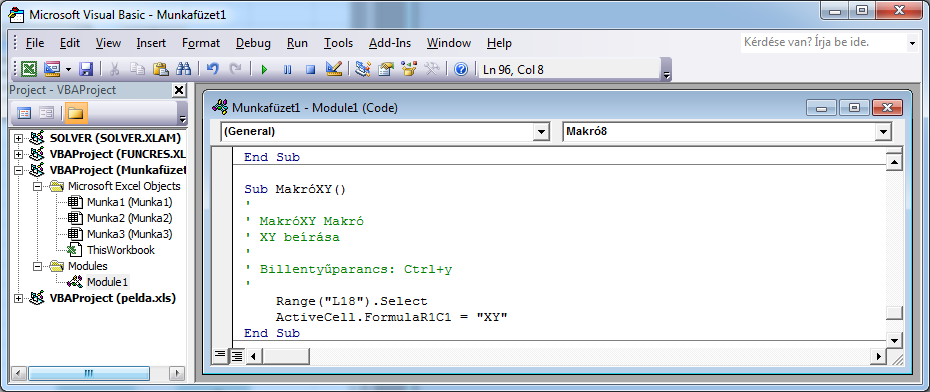930x392 pixels.
Task: Collapse the VBAProject (Munkafüzet node
Action: click(18, 170)
